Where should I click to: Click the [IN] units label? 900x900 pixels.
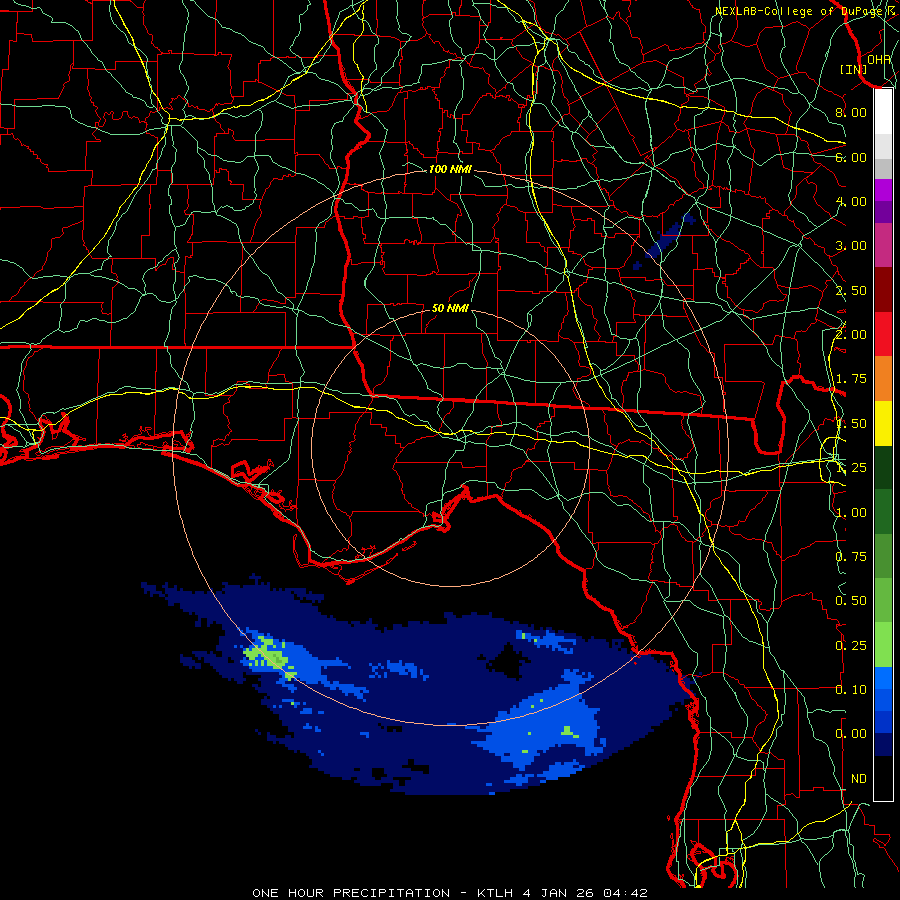[853, 69]
